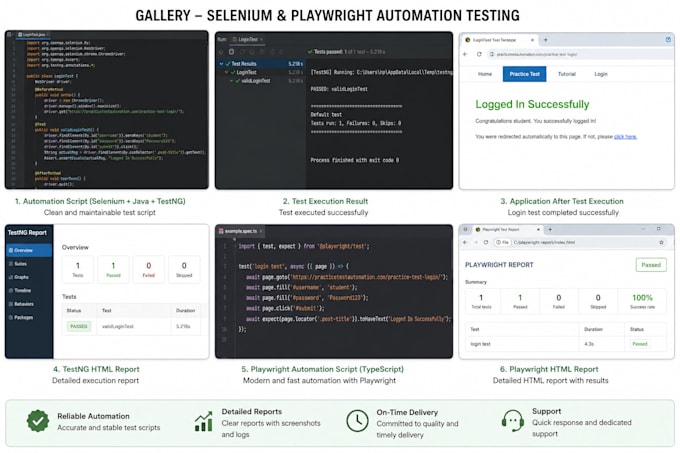This screenshot has width=680, height=453.
Task: Click the Graphs chart icon in sidebar
Action: (x=11, y=277)
